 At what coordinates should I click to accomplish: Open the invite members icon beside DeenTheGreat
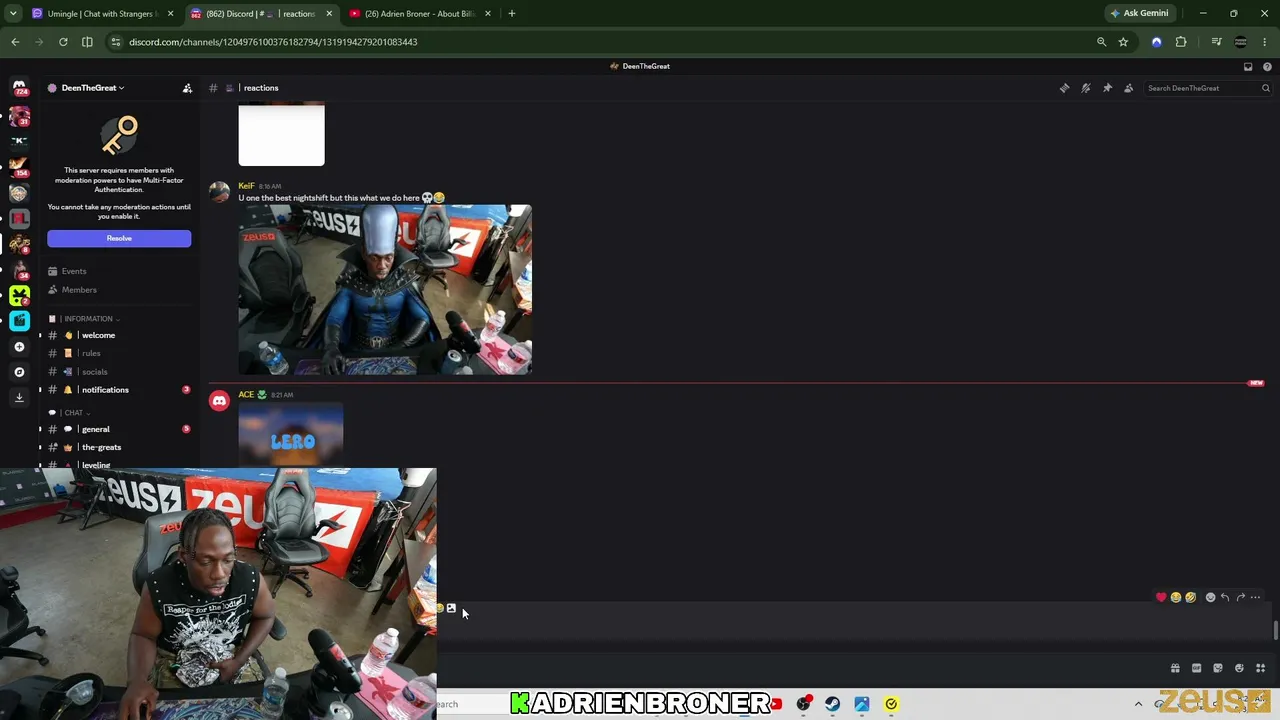click(x=187, y=88)
